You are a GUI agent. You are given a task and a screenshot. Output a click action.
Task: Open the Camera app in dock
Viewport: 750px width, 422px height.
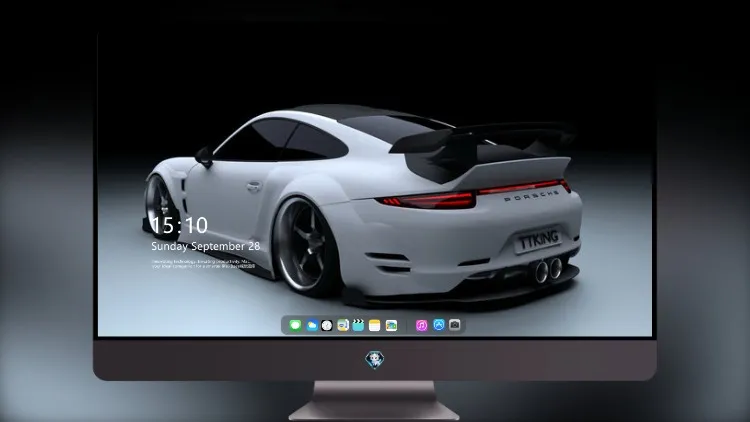click(x=455, y=325)
